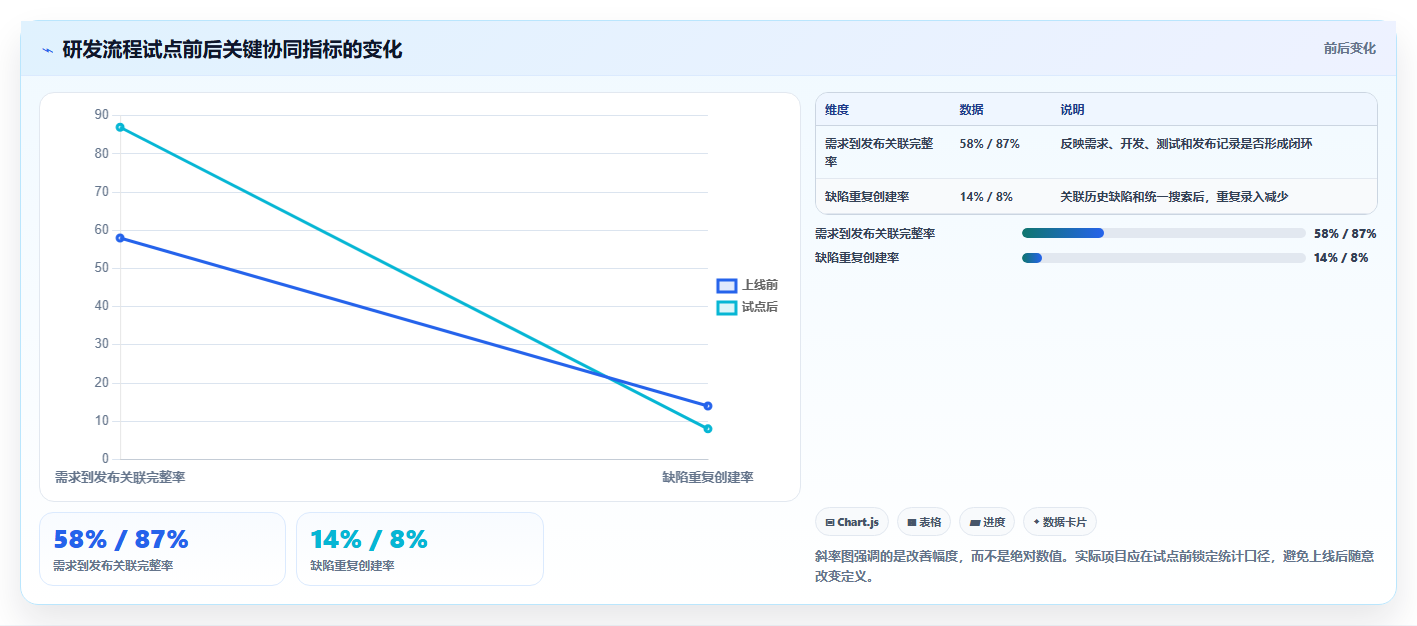This screenshot has height=626, width=1417.
Task: Click the 需求到发布关联完整率 x-axis label
Action: coord(120,478)
